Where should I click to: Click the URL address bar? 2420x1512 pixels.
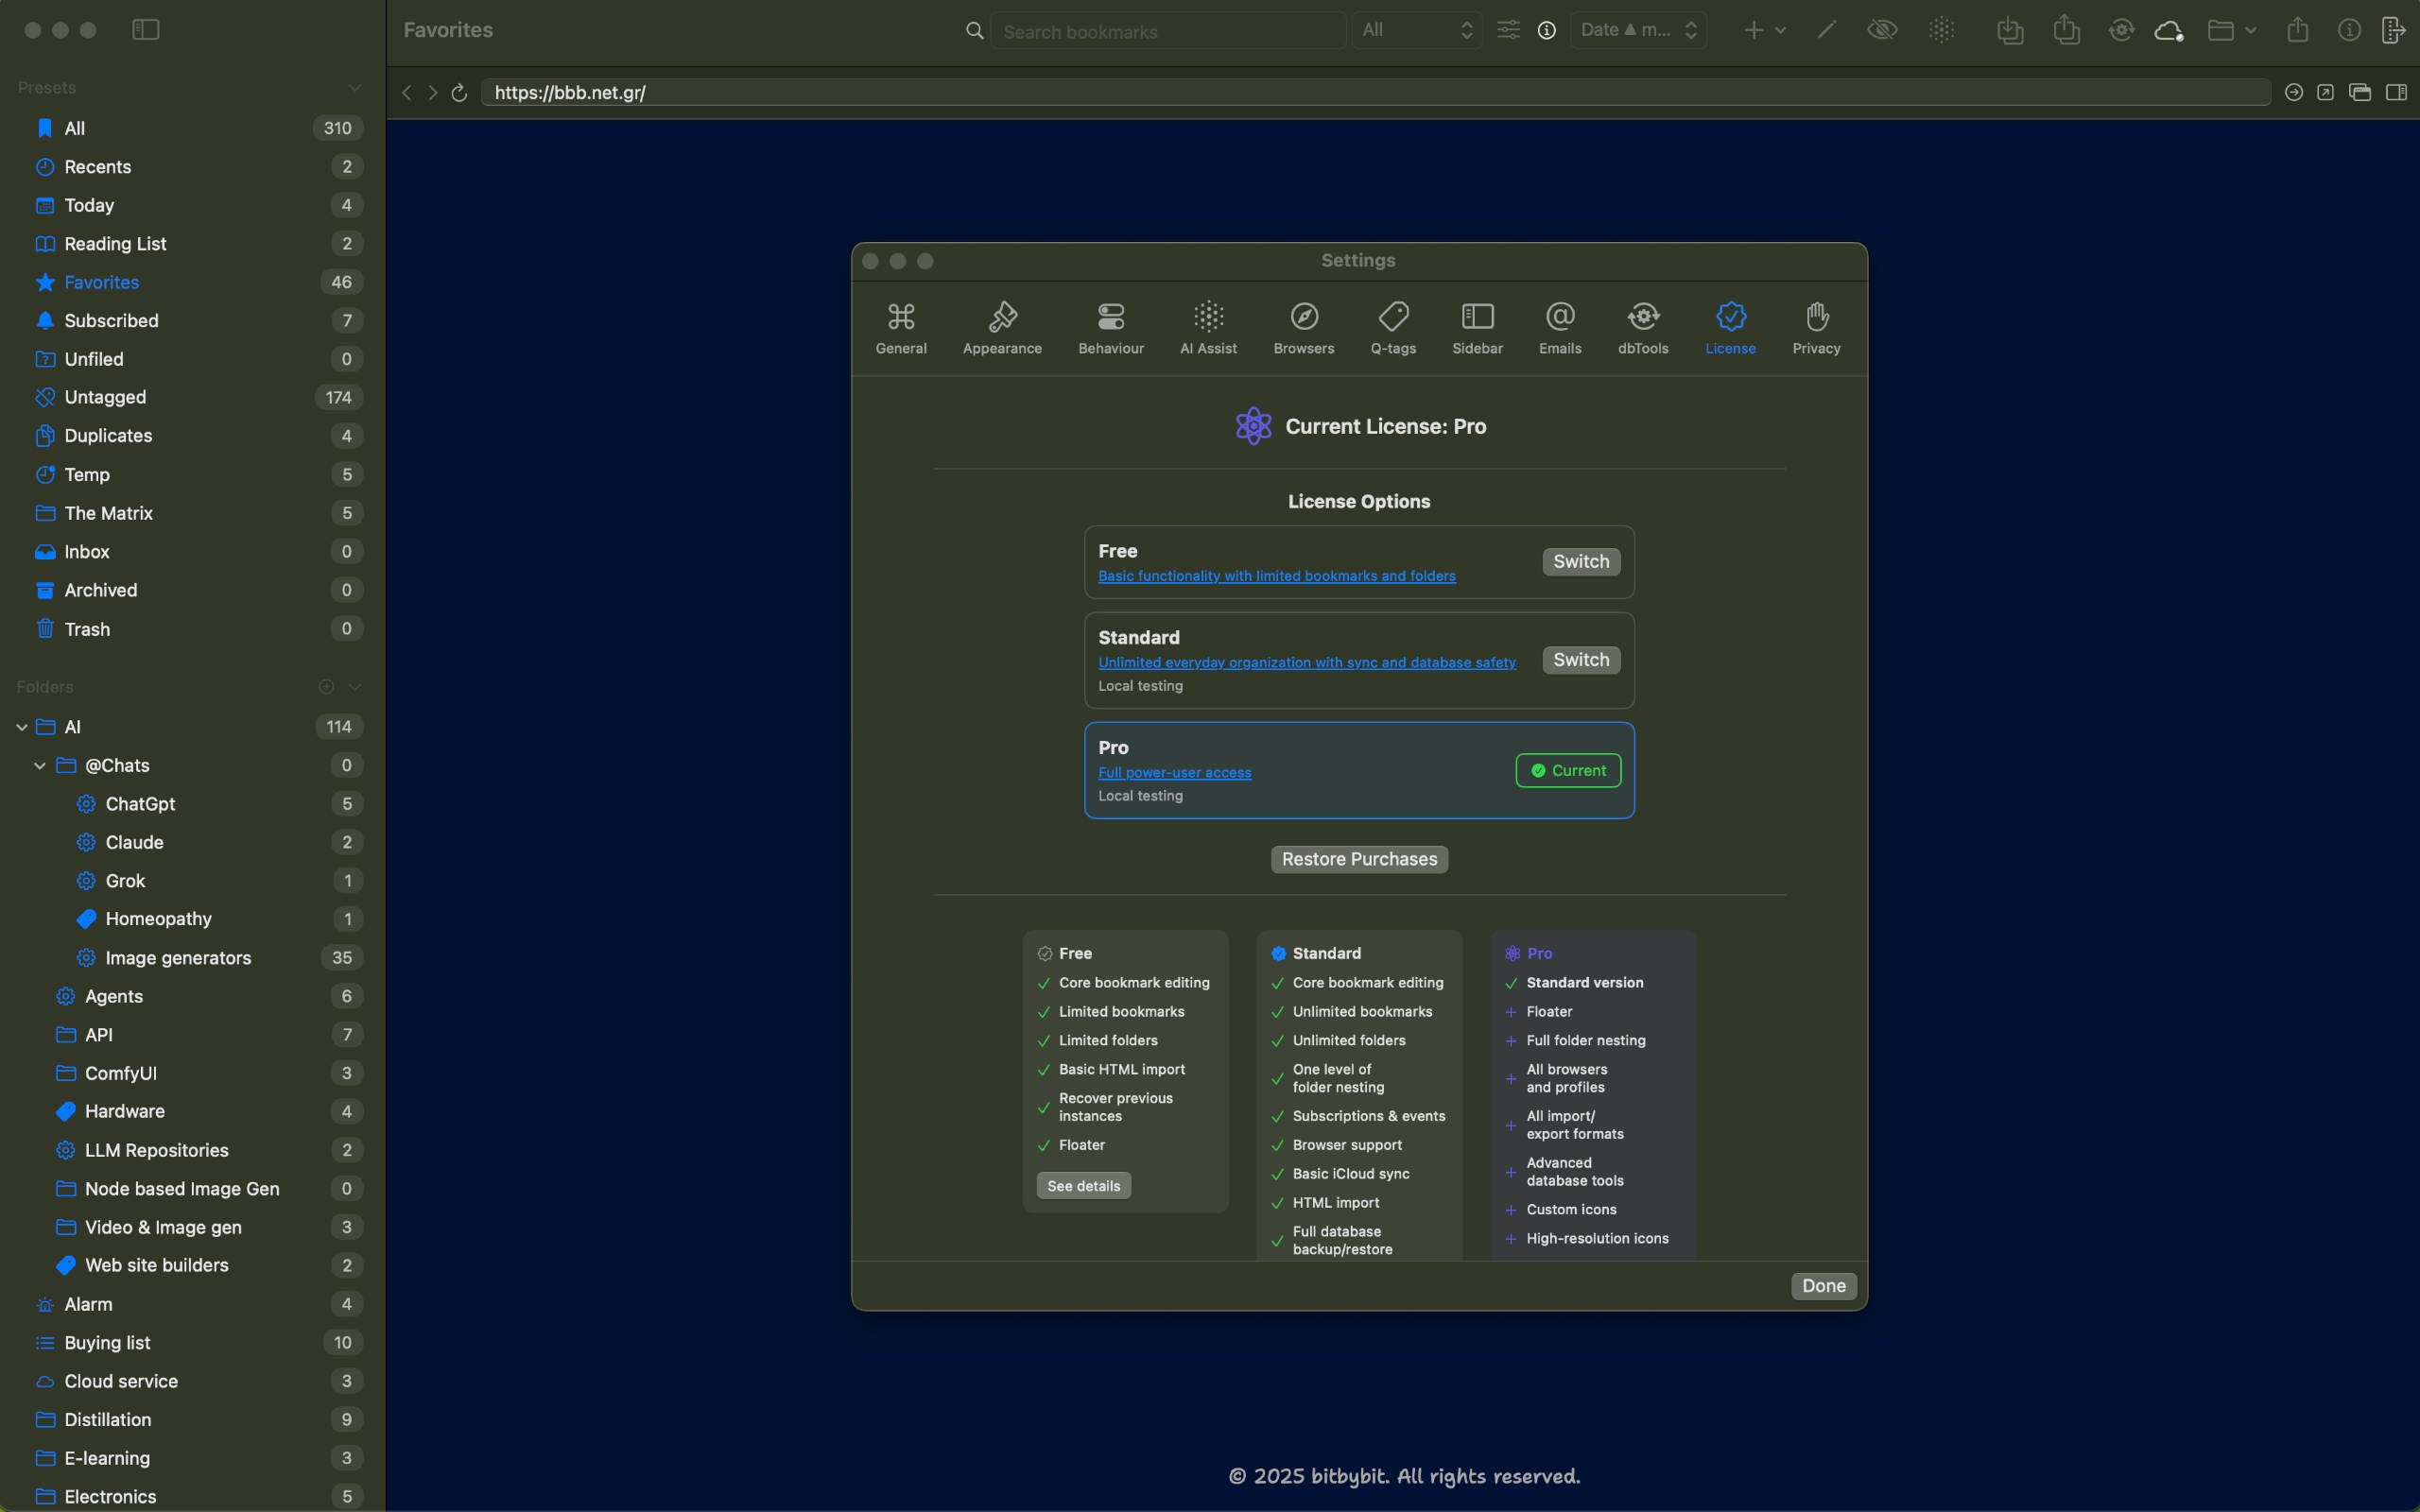coord(1375,92)
